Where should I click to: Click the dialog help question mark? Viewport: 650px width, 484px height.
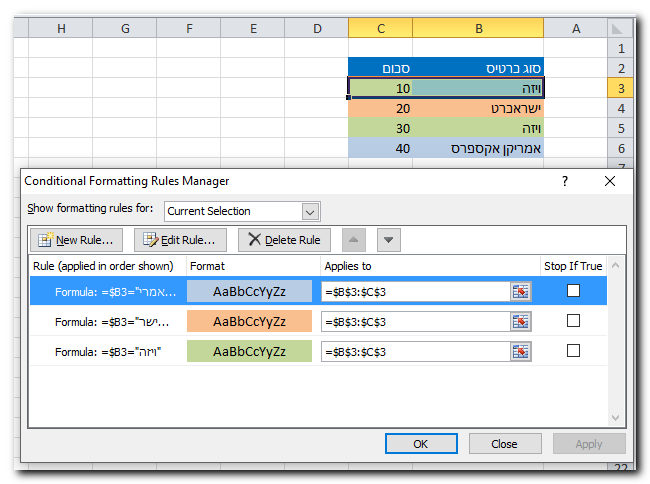[565, 181]
